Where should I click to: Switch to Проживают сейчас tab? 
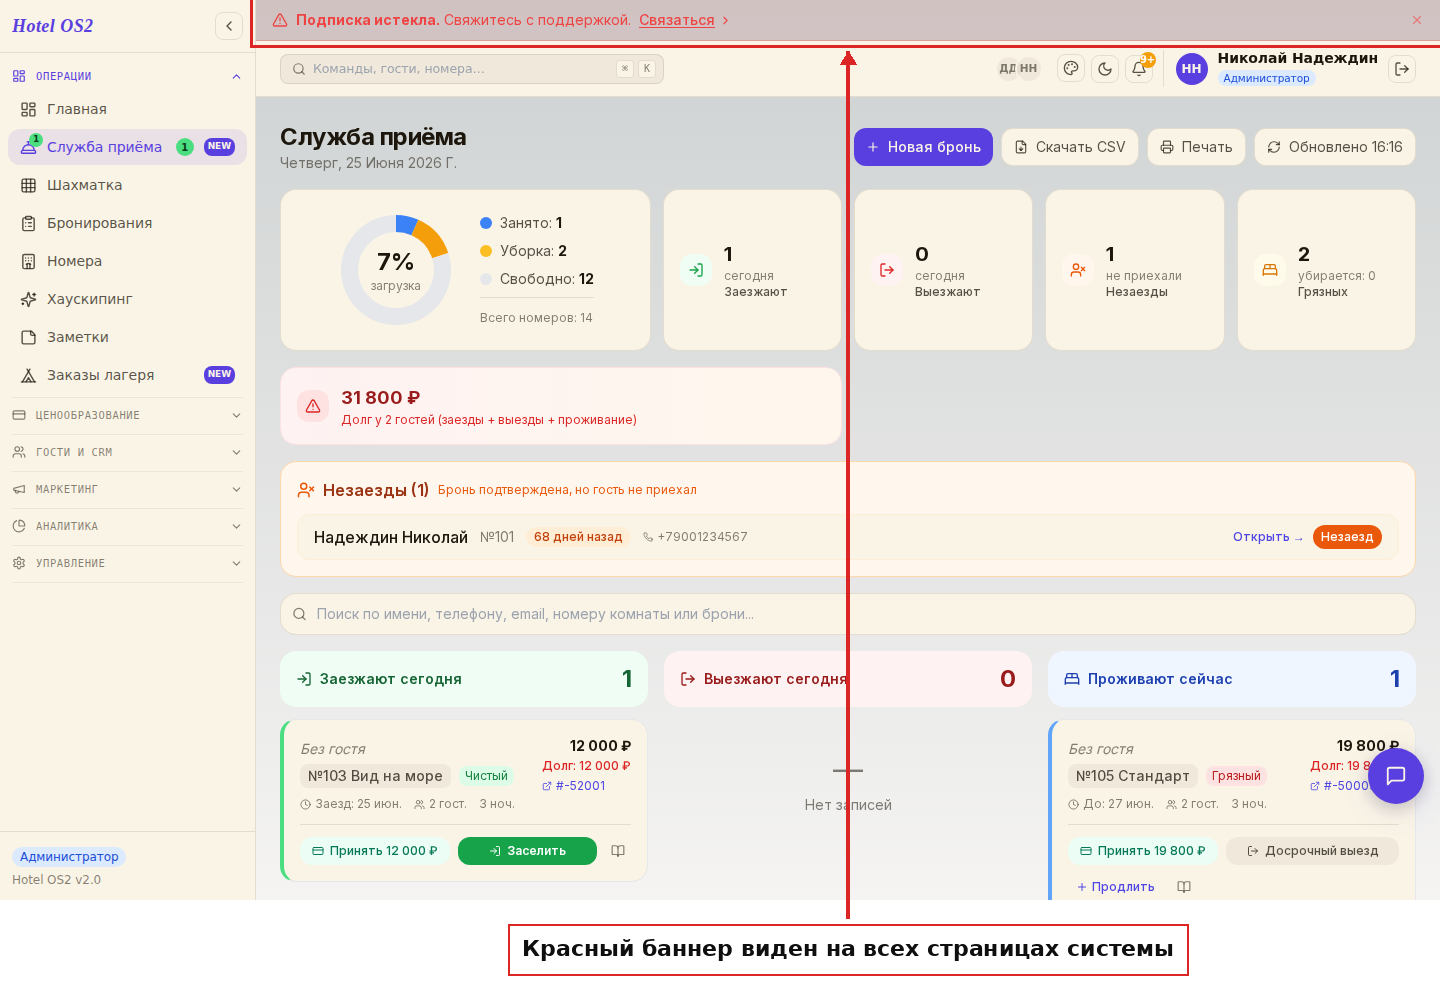point(1232,679)
